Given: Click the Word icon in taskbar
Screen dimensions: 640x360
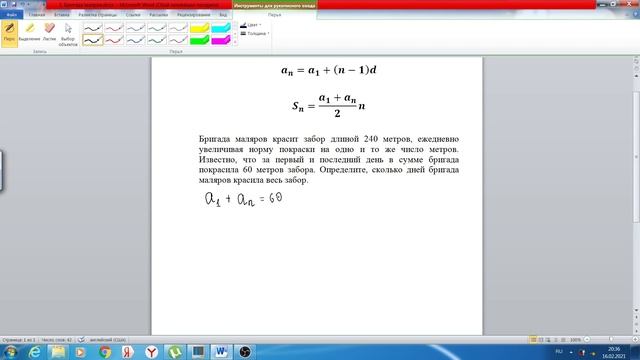Looking at the screenshot, I should [221, 352].
